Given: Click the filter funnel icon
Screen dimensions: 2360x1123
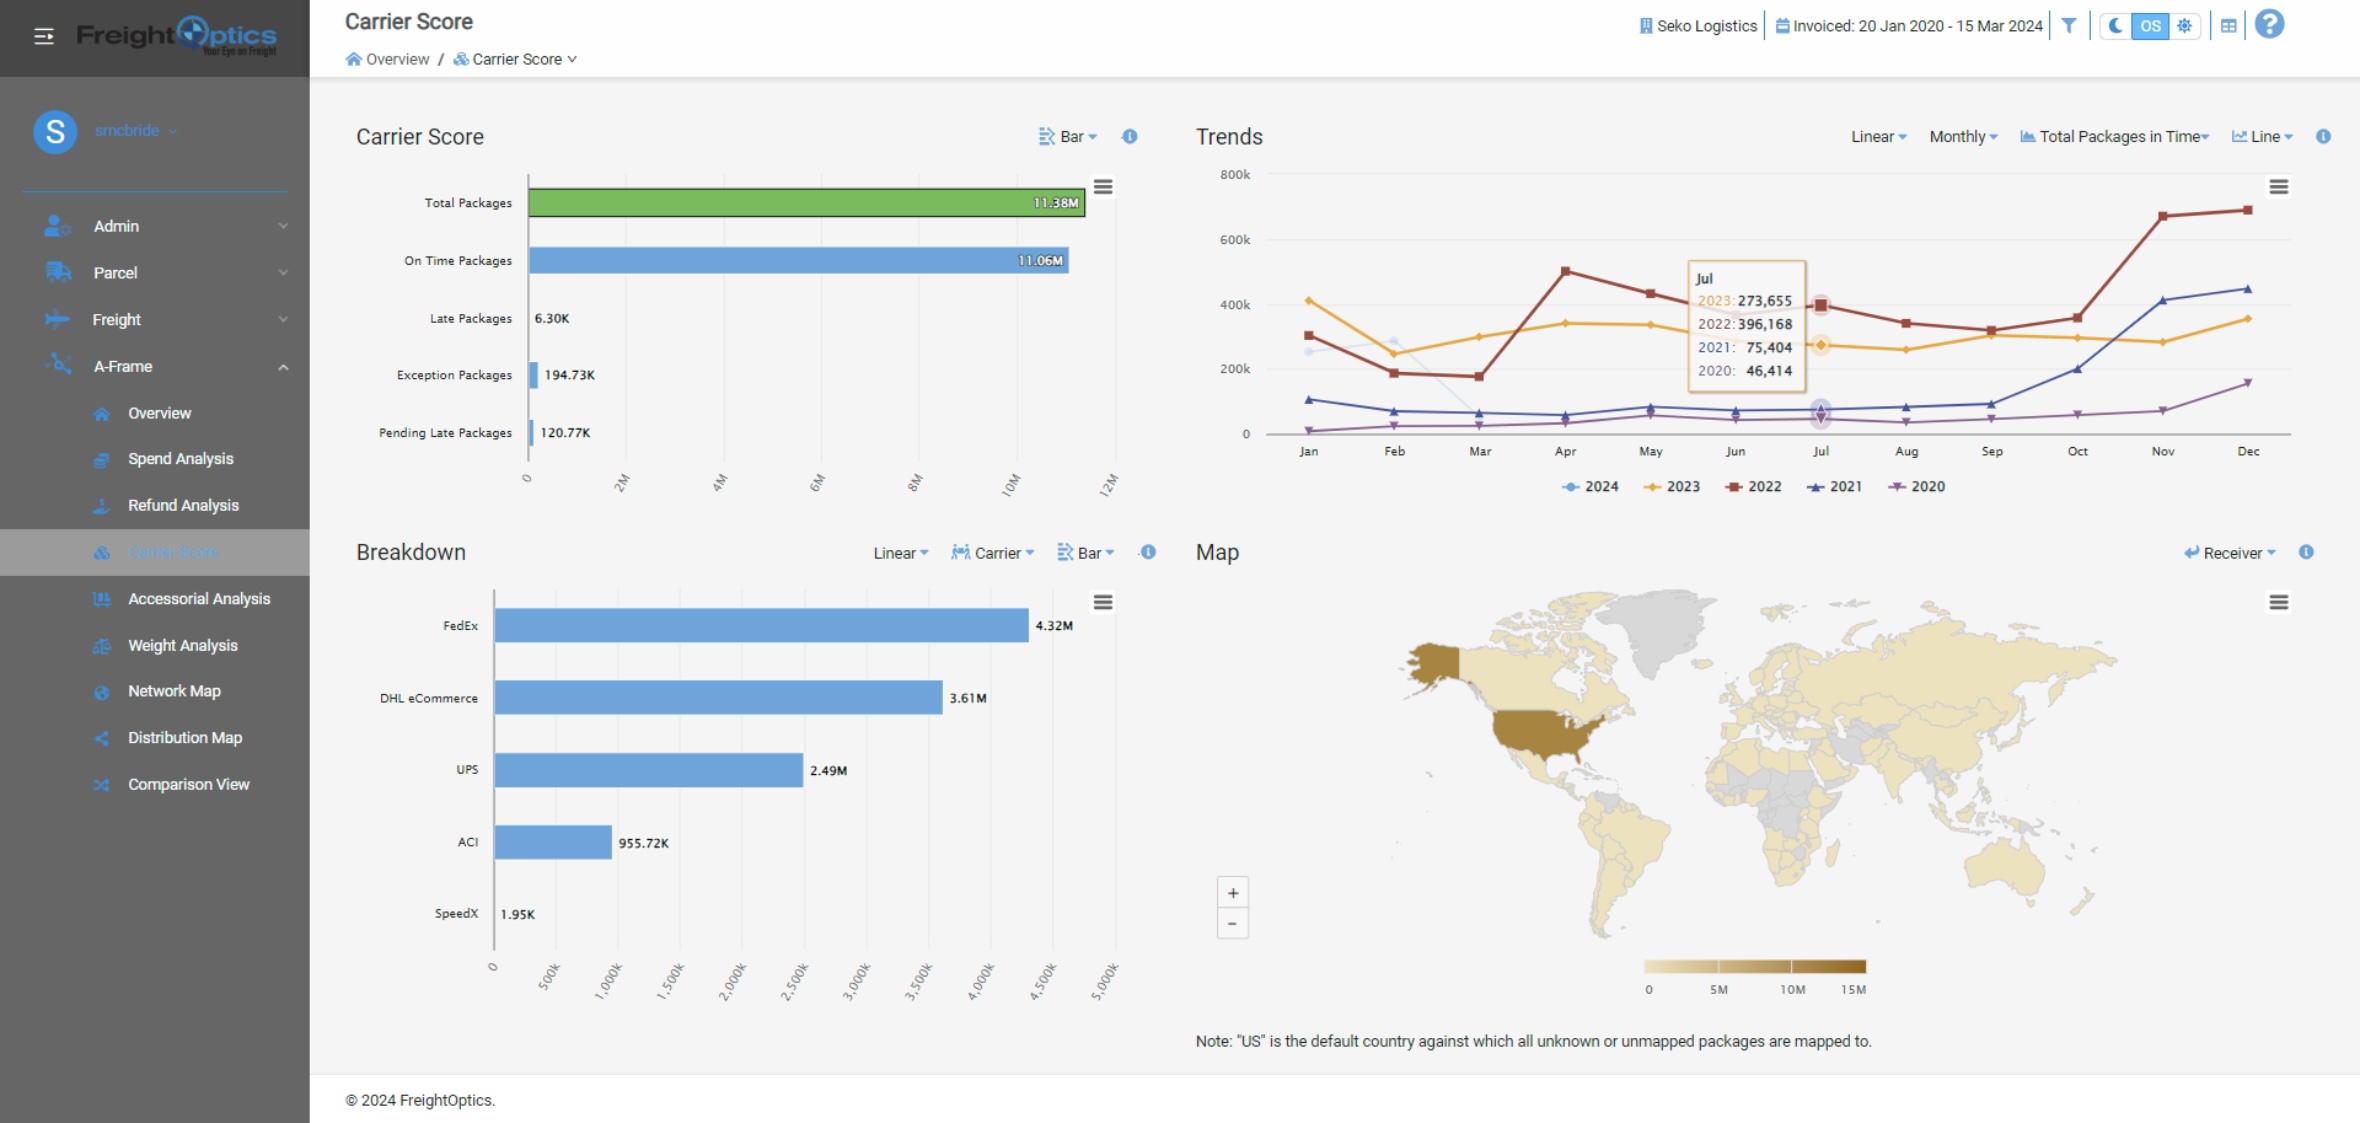Looking at the screenshot, I should (x=2069, y=26).
